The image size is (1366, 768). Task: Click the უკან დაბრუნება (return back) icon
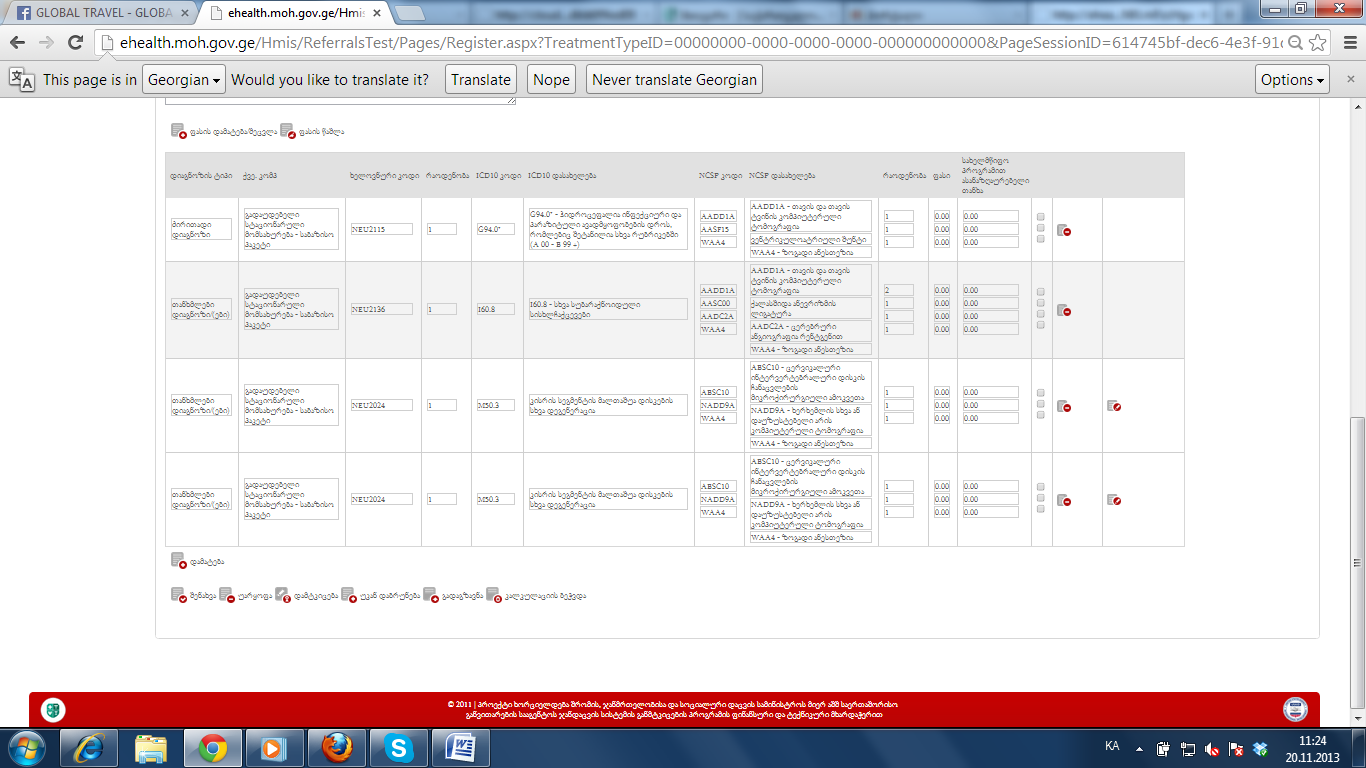(x=348, y=595)
